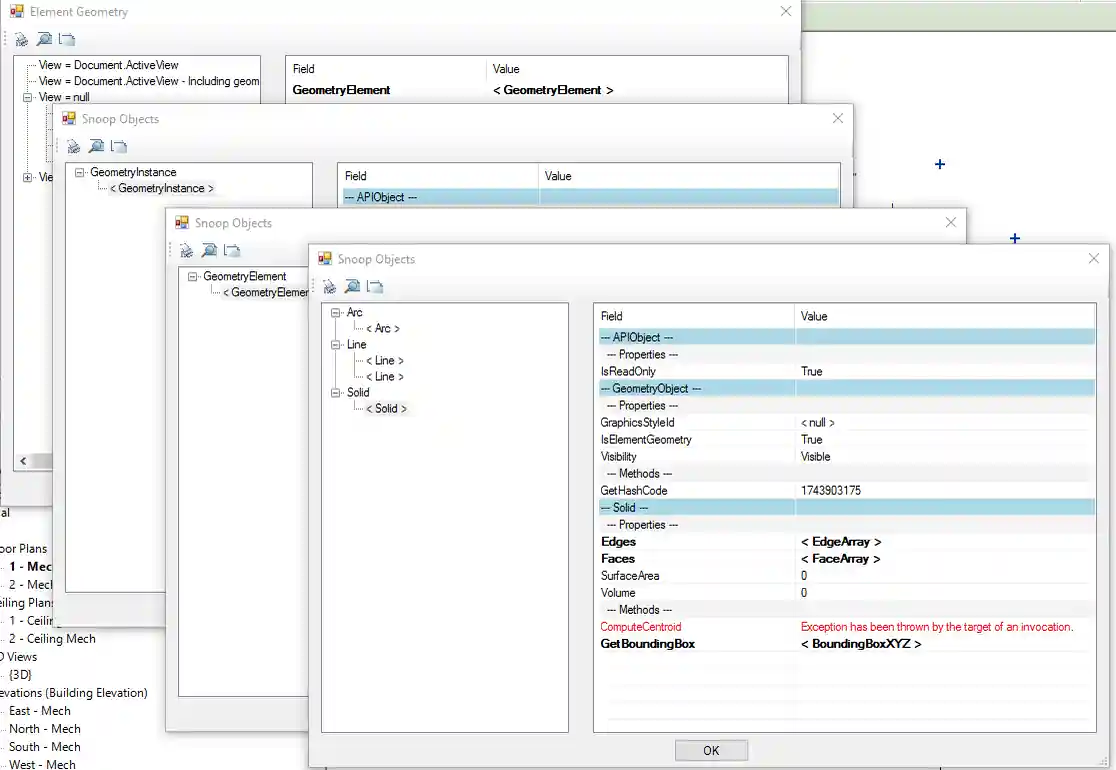Screen dimensions: 1116x770
Task: Click the Copy icon above the GeometryElement tree
Action: [x=232, y=251]
